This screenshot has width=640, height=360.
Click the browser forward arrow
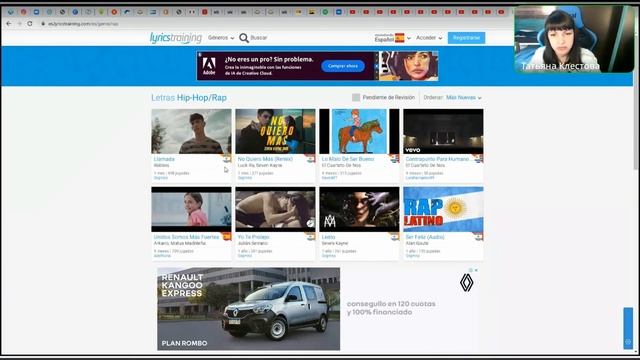coord(19,24)
